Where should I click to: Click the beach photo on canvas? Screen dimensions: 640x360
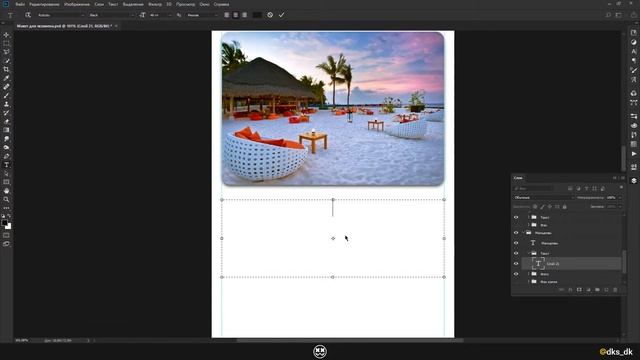point(333,109)
